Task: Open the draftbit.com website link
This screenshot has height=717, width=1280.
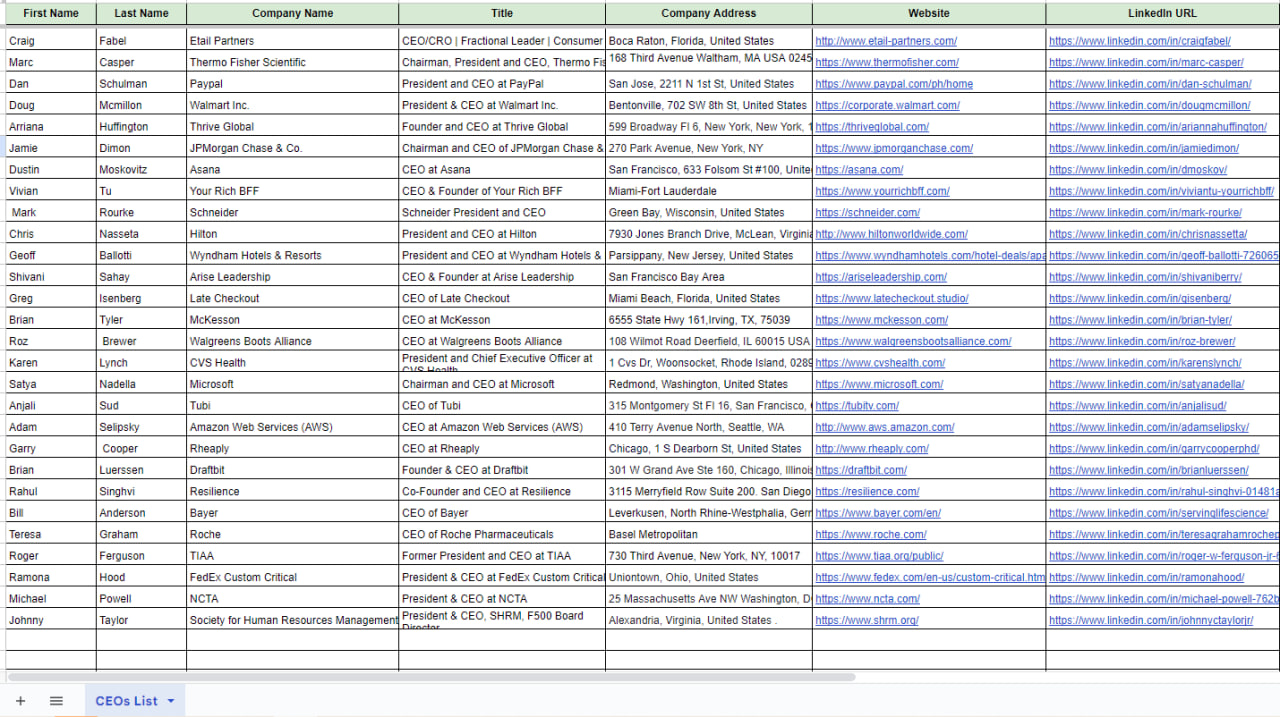Action: coord(861,470)
